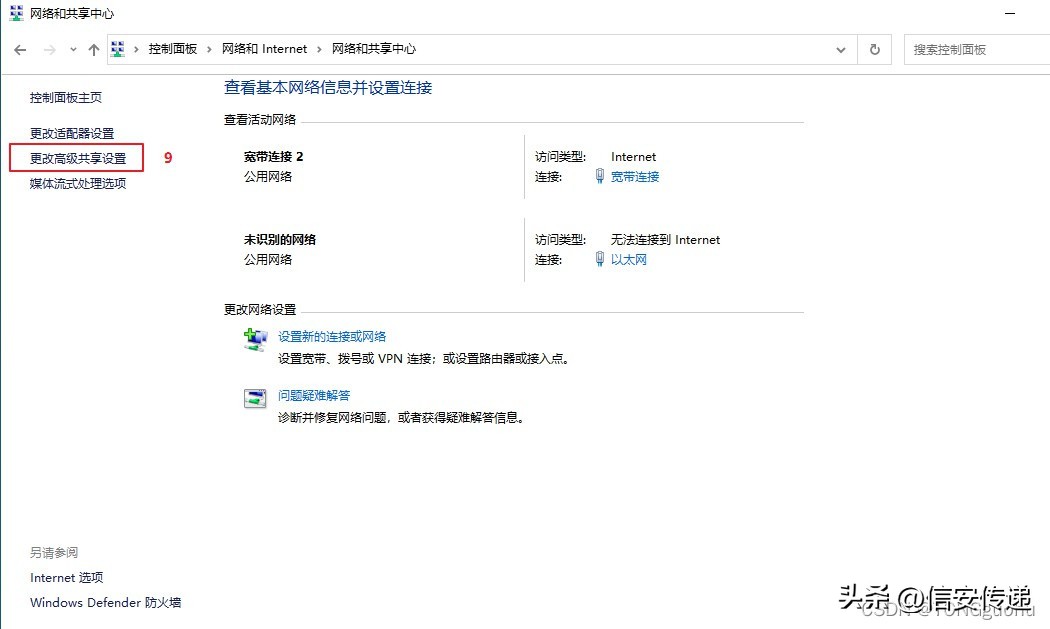Open the address bar history dropdown
Screen dimensions: 1050x629
(x=841, y=48)
